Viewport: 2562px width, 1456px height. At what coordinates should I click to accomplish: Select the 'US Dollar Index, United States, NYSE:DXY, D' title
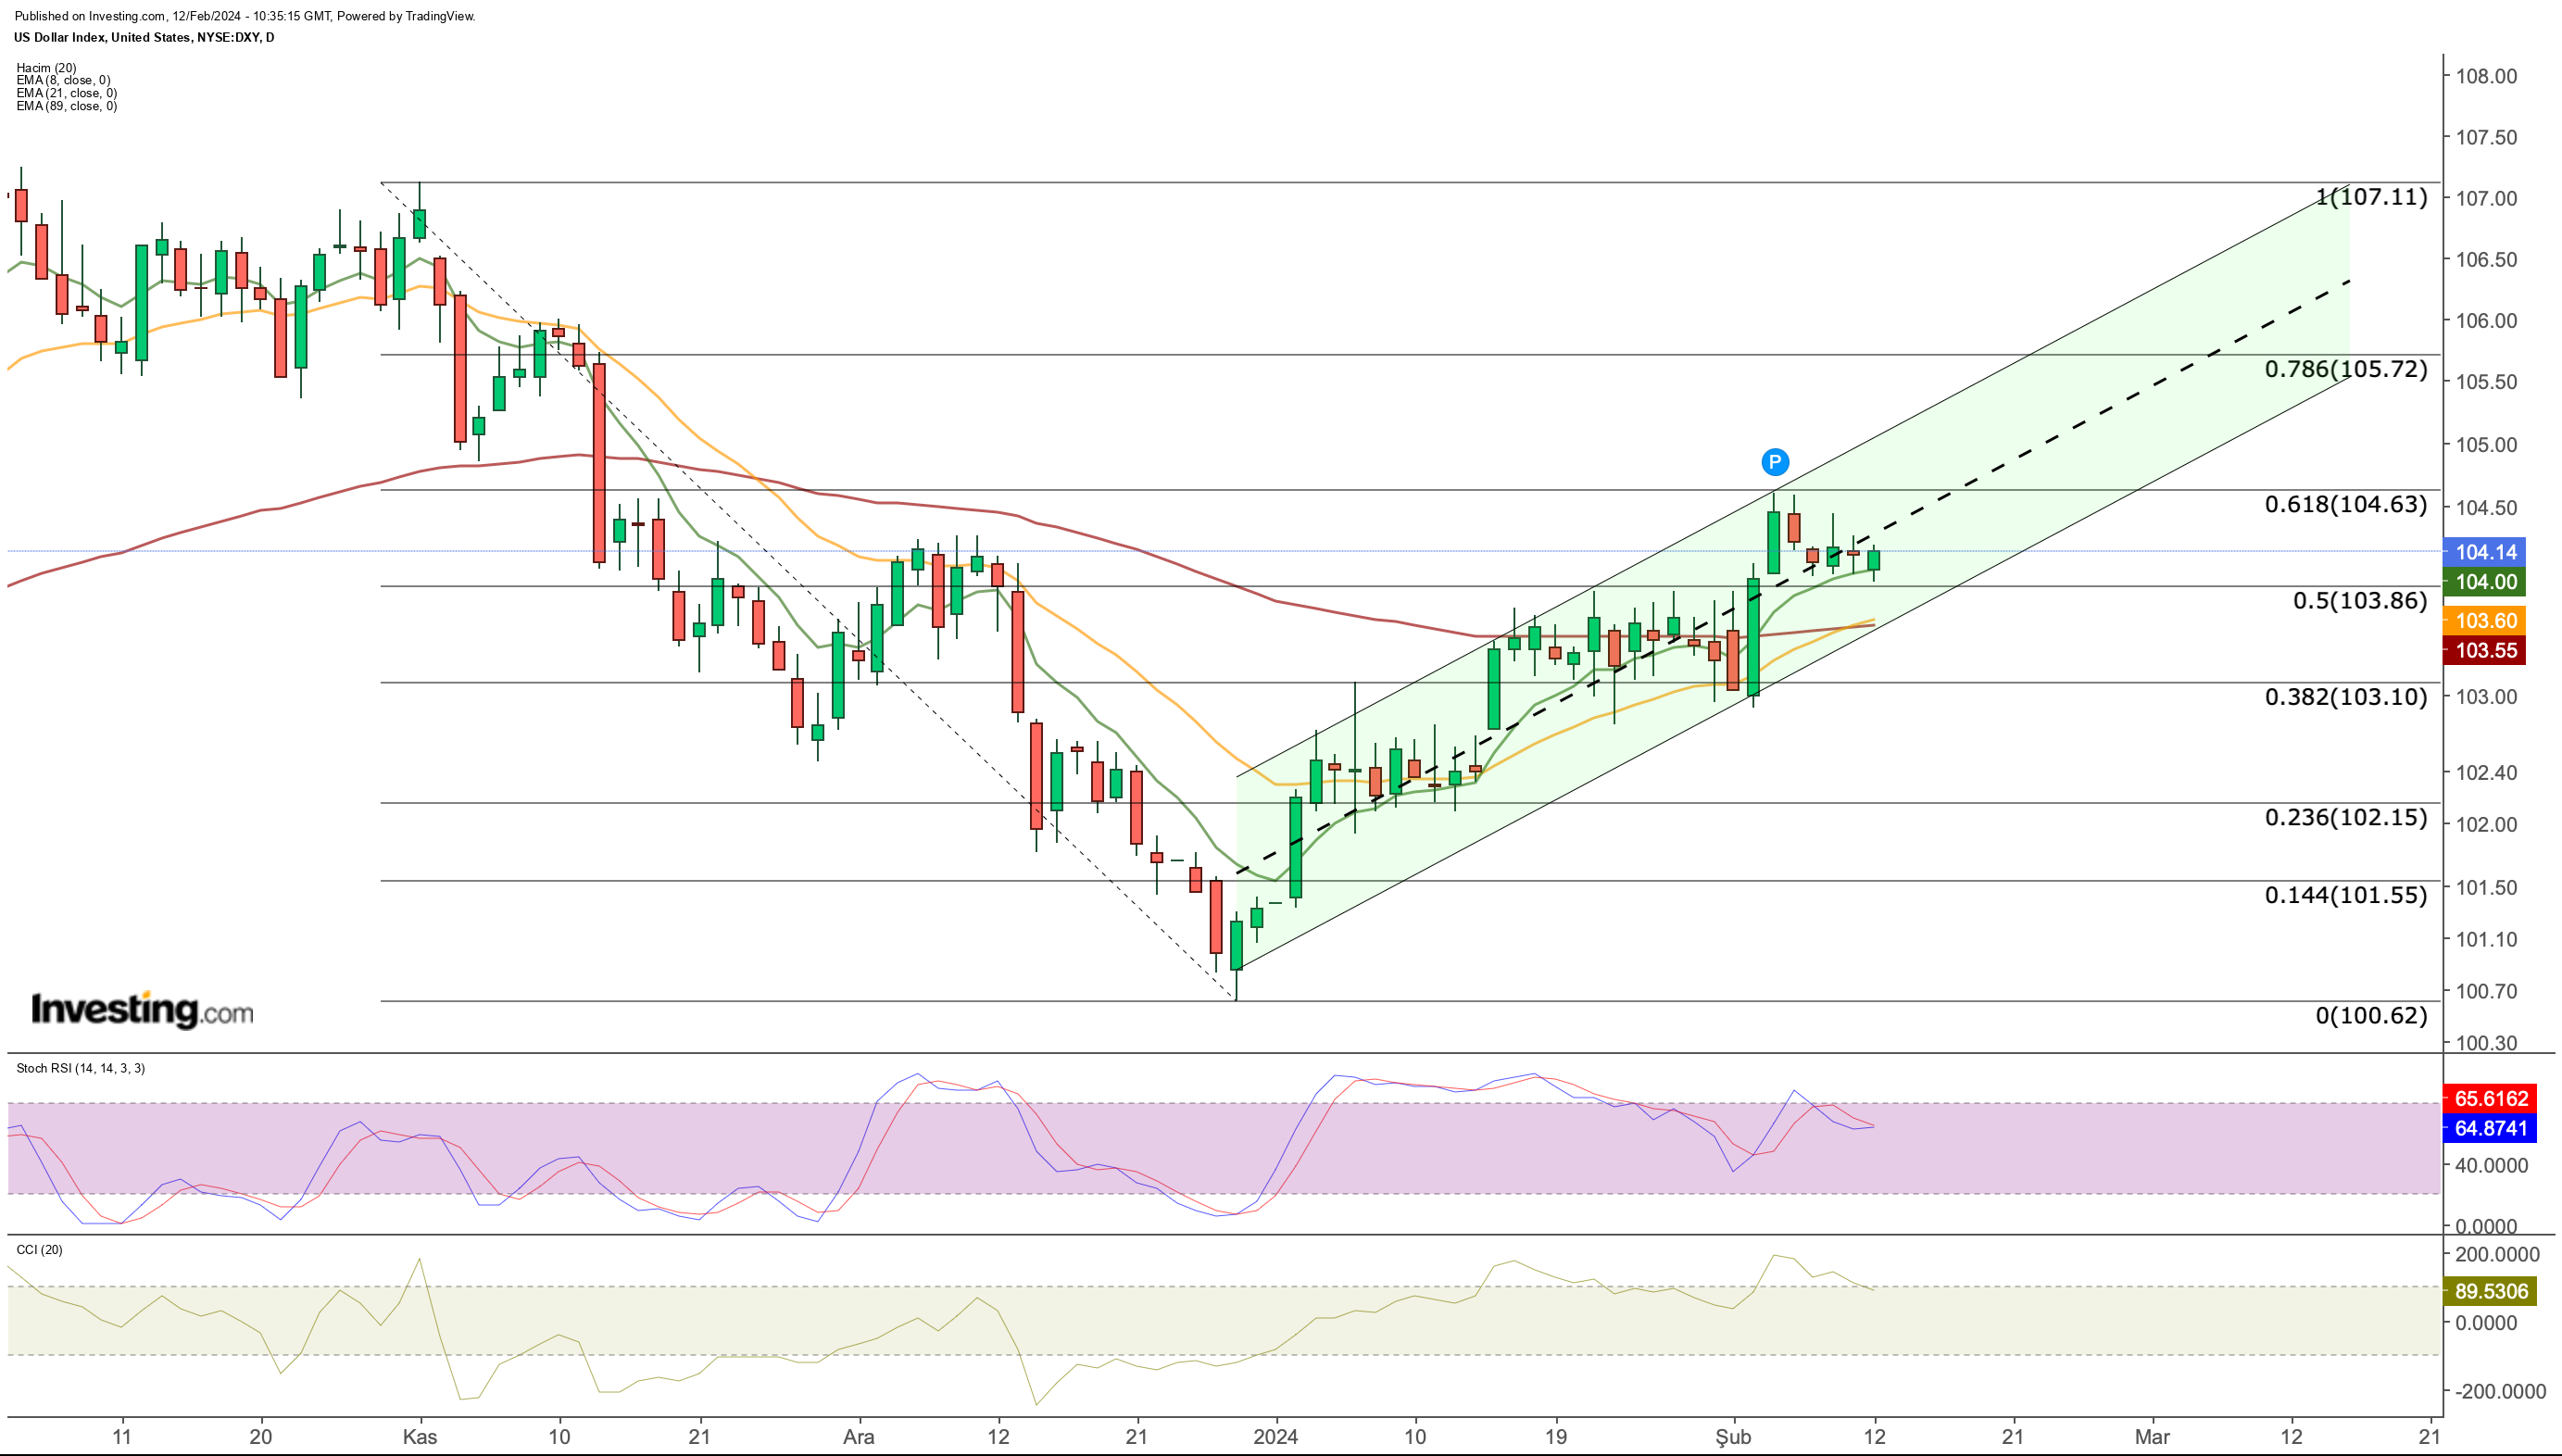coord(144,38)
